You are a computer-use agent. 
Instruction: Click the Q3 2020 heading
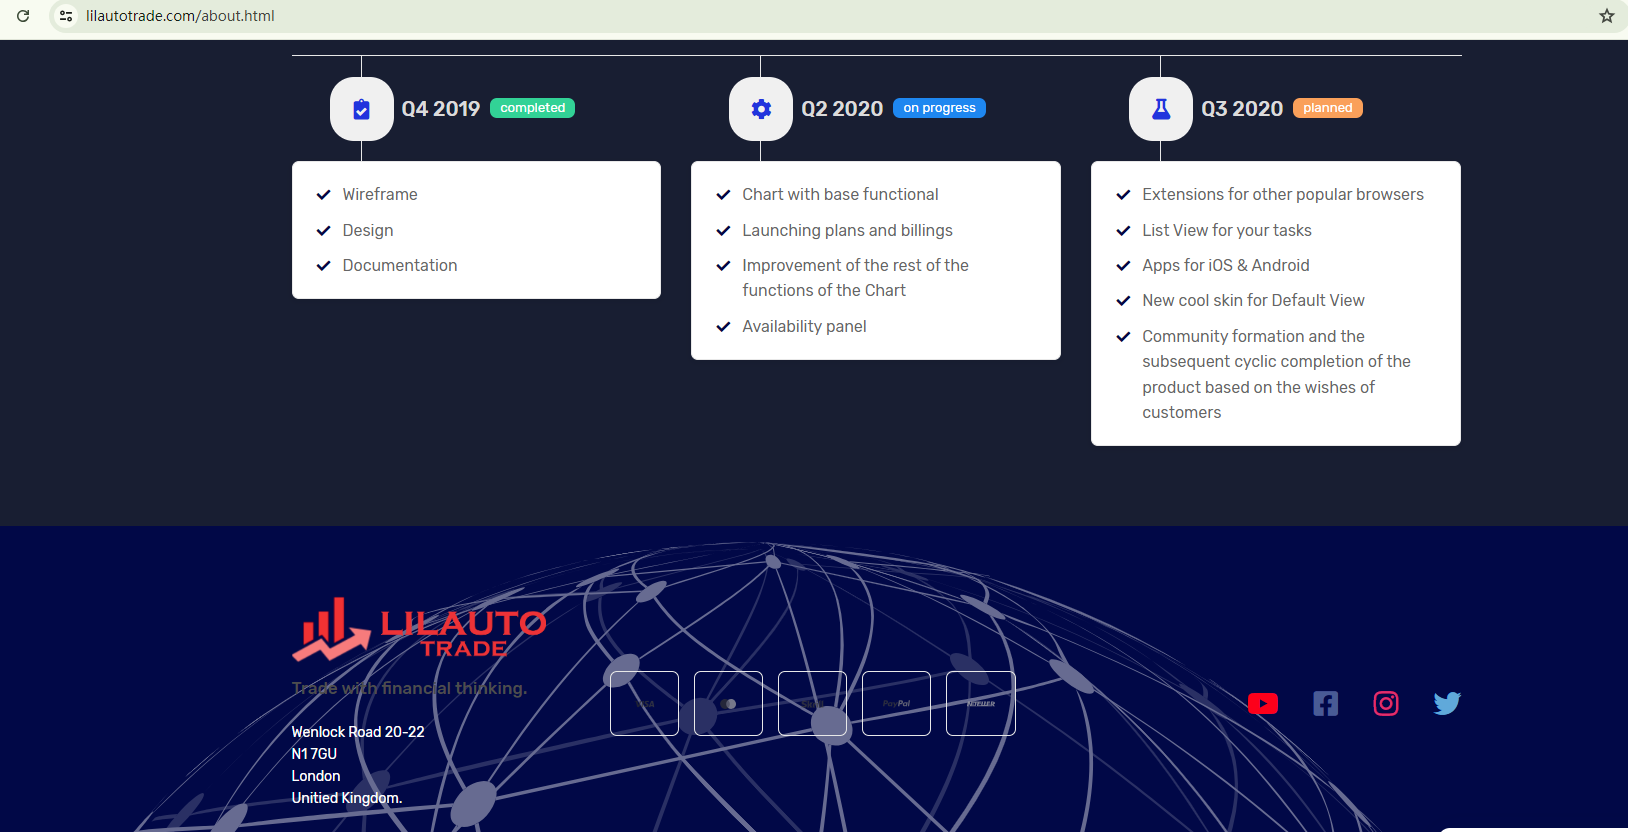[x=1242, y=109]
